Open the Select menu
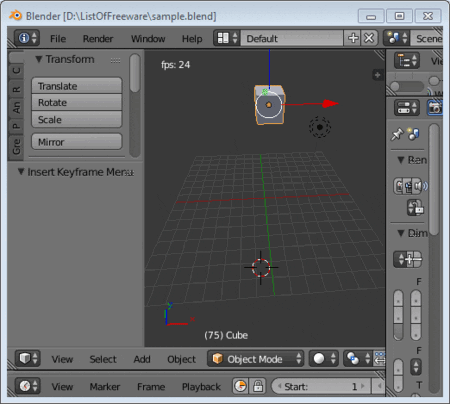This screenshot has width=450, height=404. point(103,359)
